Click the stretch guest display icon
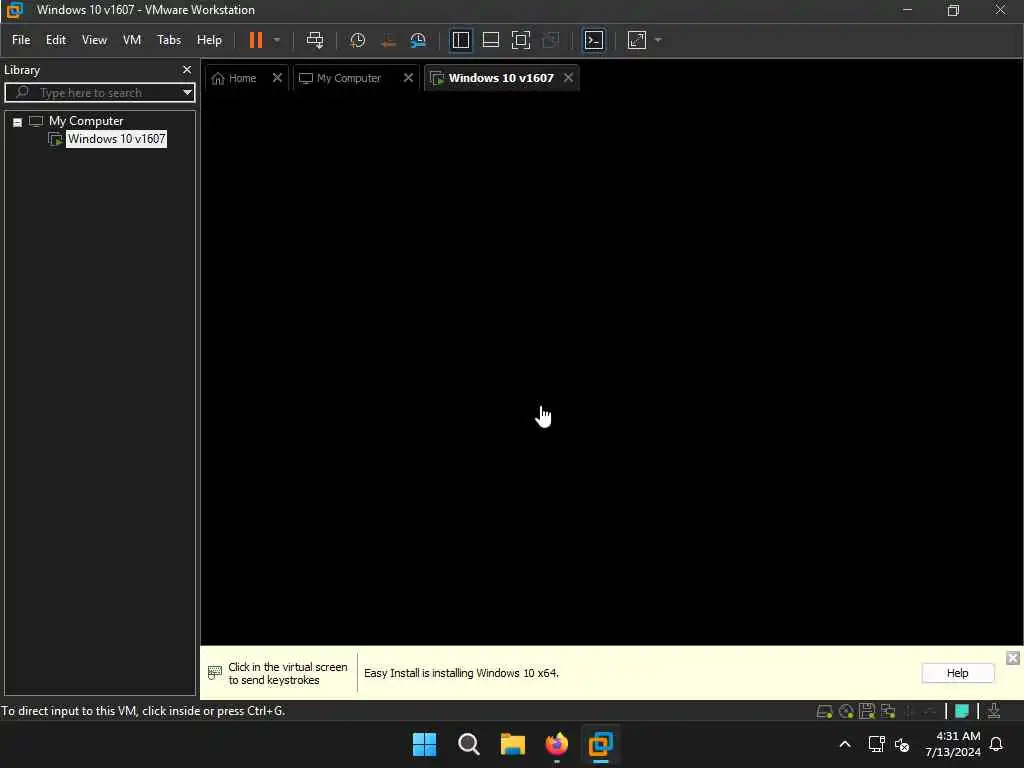This screenshot has height=768, width=1024. (637, 40)
